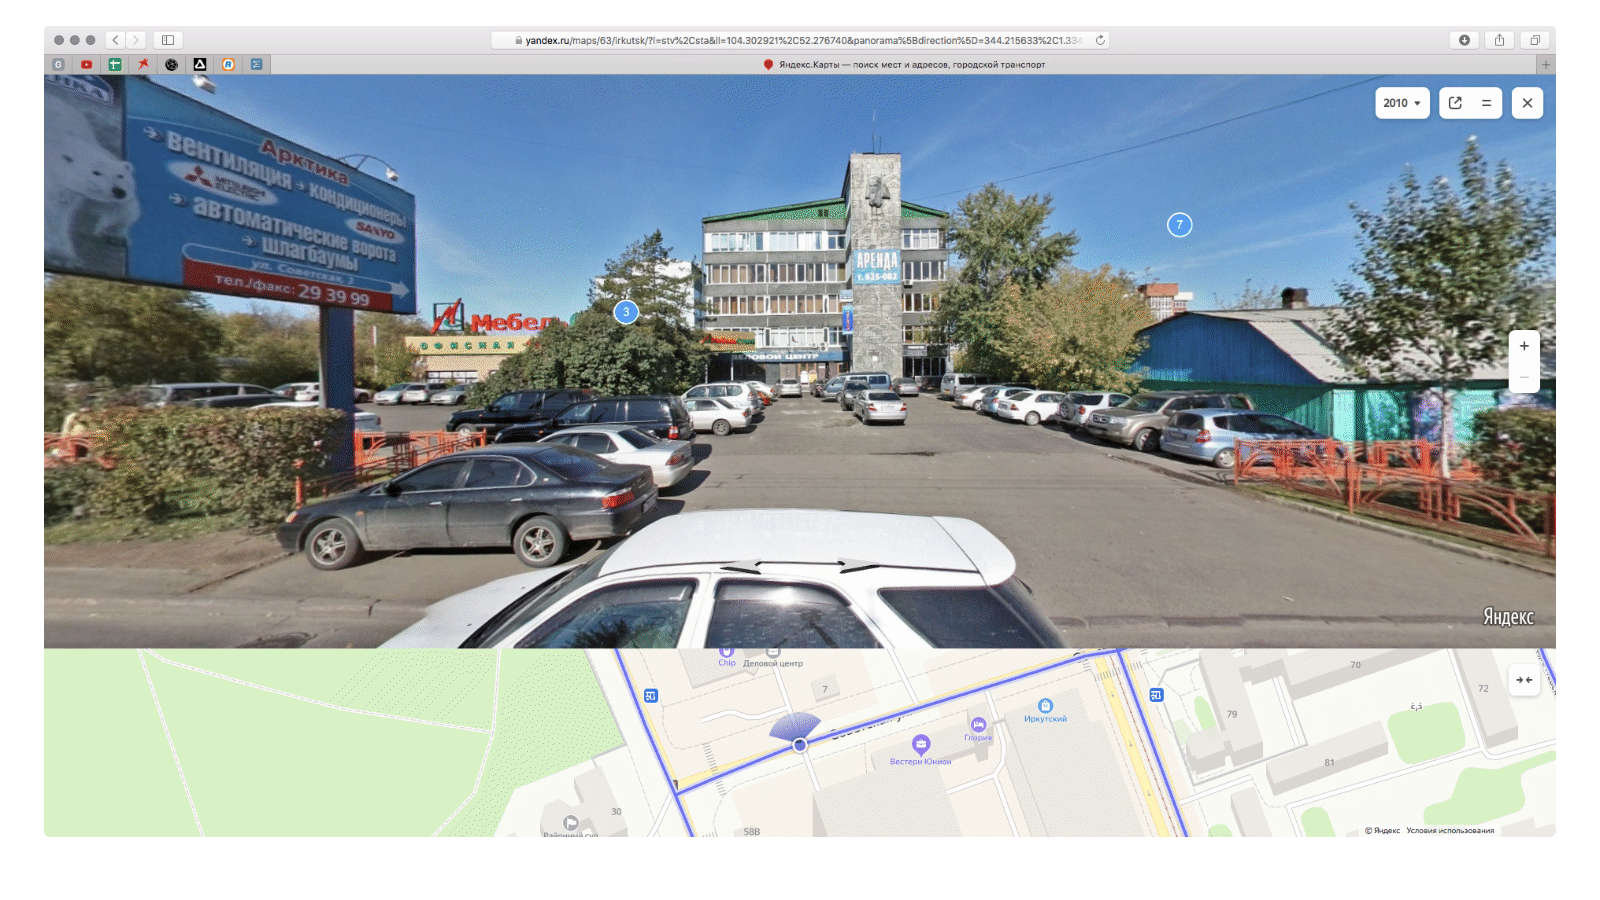Screen dimensions: 1600x900
Task: Collapse the mini map using the arrows button
Action: 1524,680
